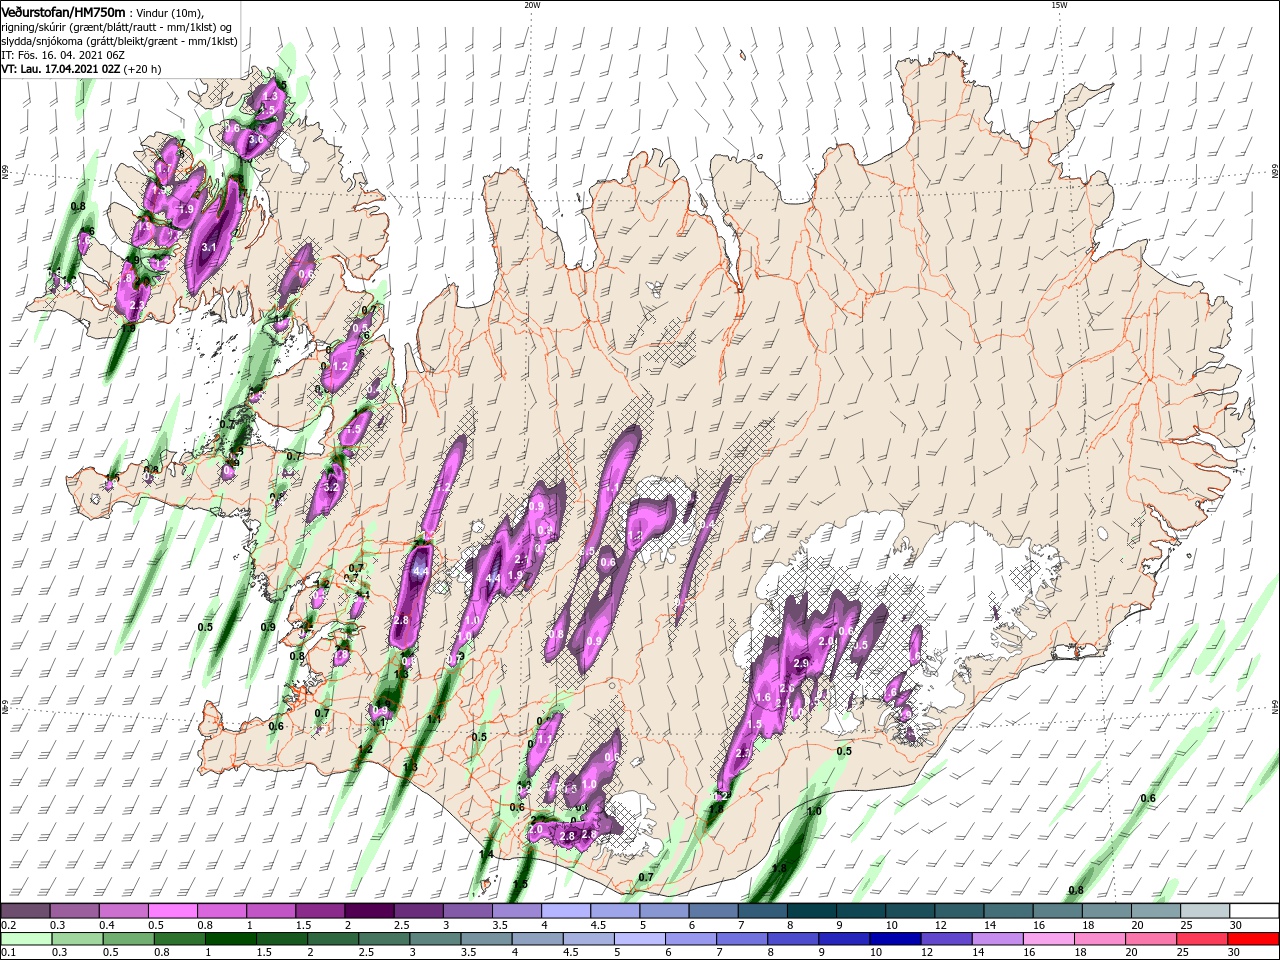Screen dimensions: 1280x960
Task: Click the "(+20 h)" forecast offset text
Action: [x=143, y=69]
